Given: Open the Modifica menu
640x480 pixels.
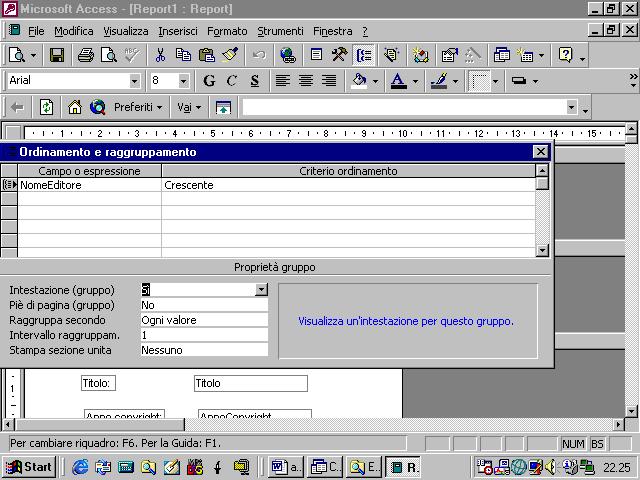Looking at the screenshot, I should 74,31.
